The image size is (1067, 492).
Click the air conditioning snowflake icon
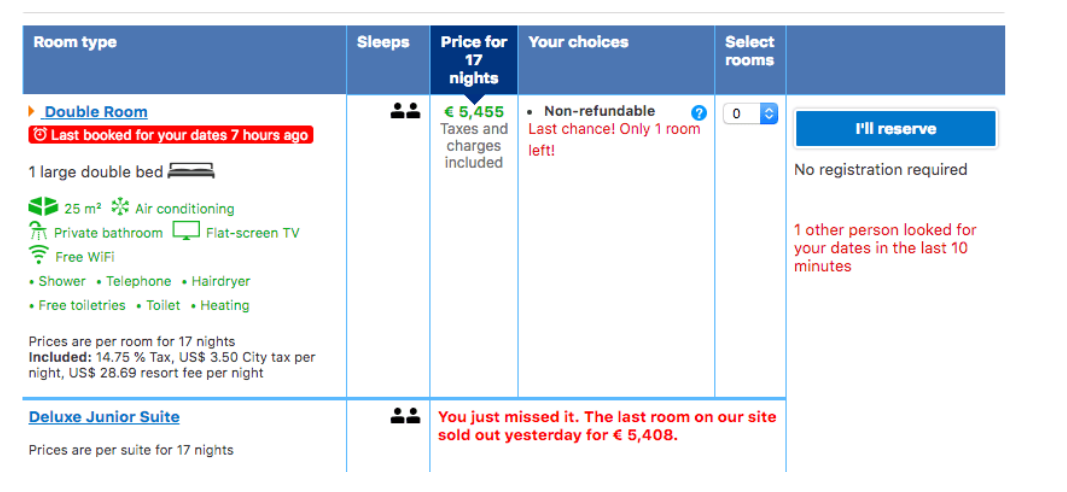pos(120,208)
